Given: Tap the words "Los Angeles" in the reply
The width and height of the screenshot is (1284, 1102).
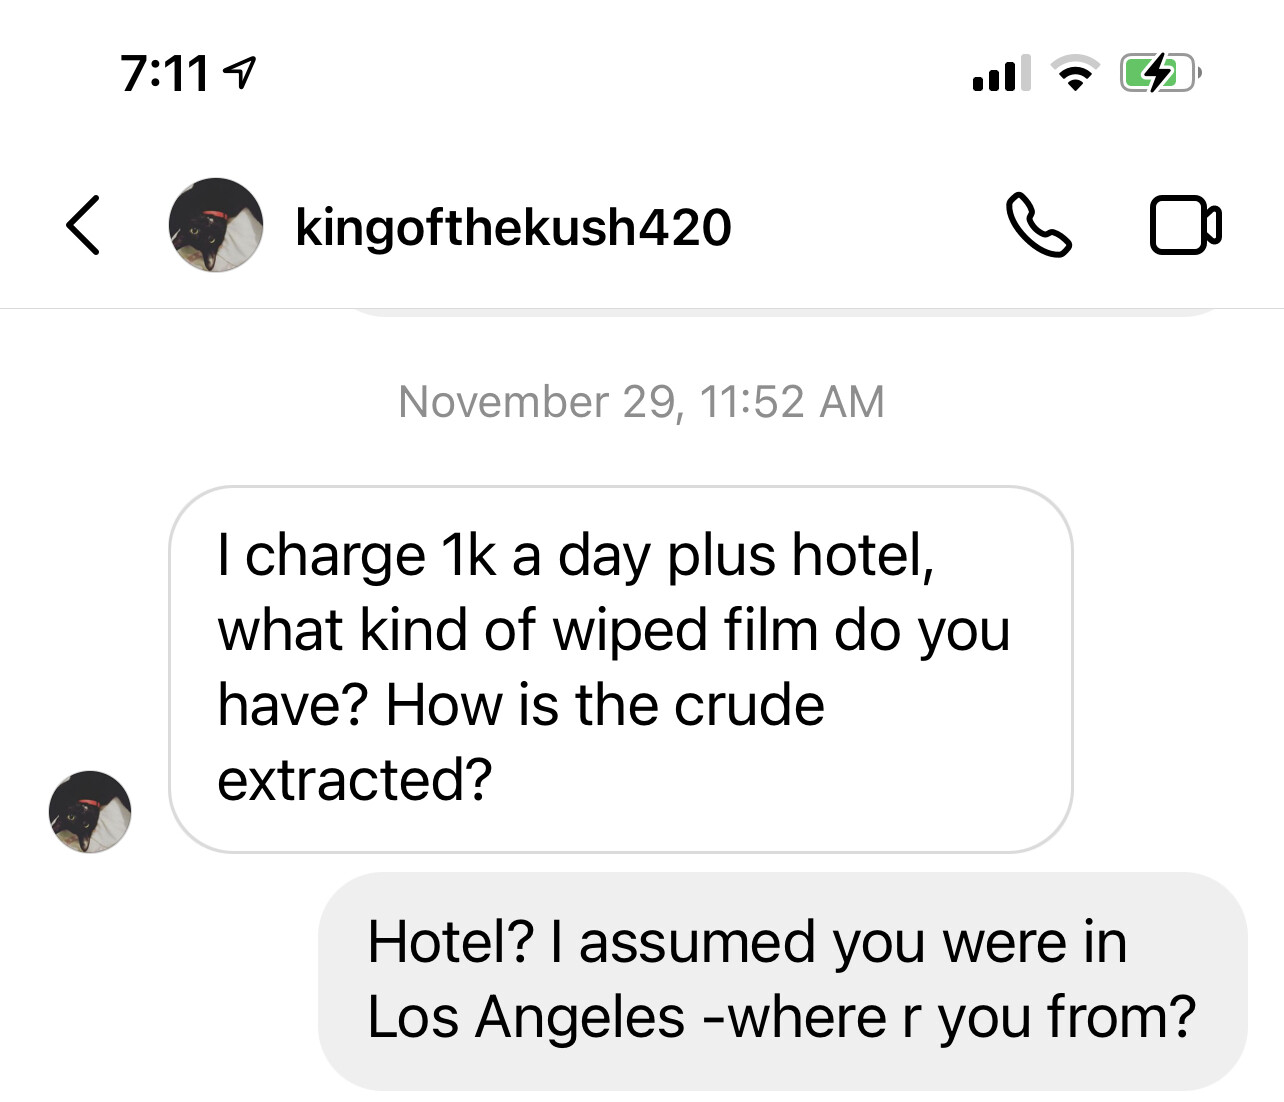Looking at the screenshot, I should 526,1017.
